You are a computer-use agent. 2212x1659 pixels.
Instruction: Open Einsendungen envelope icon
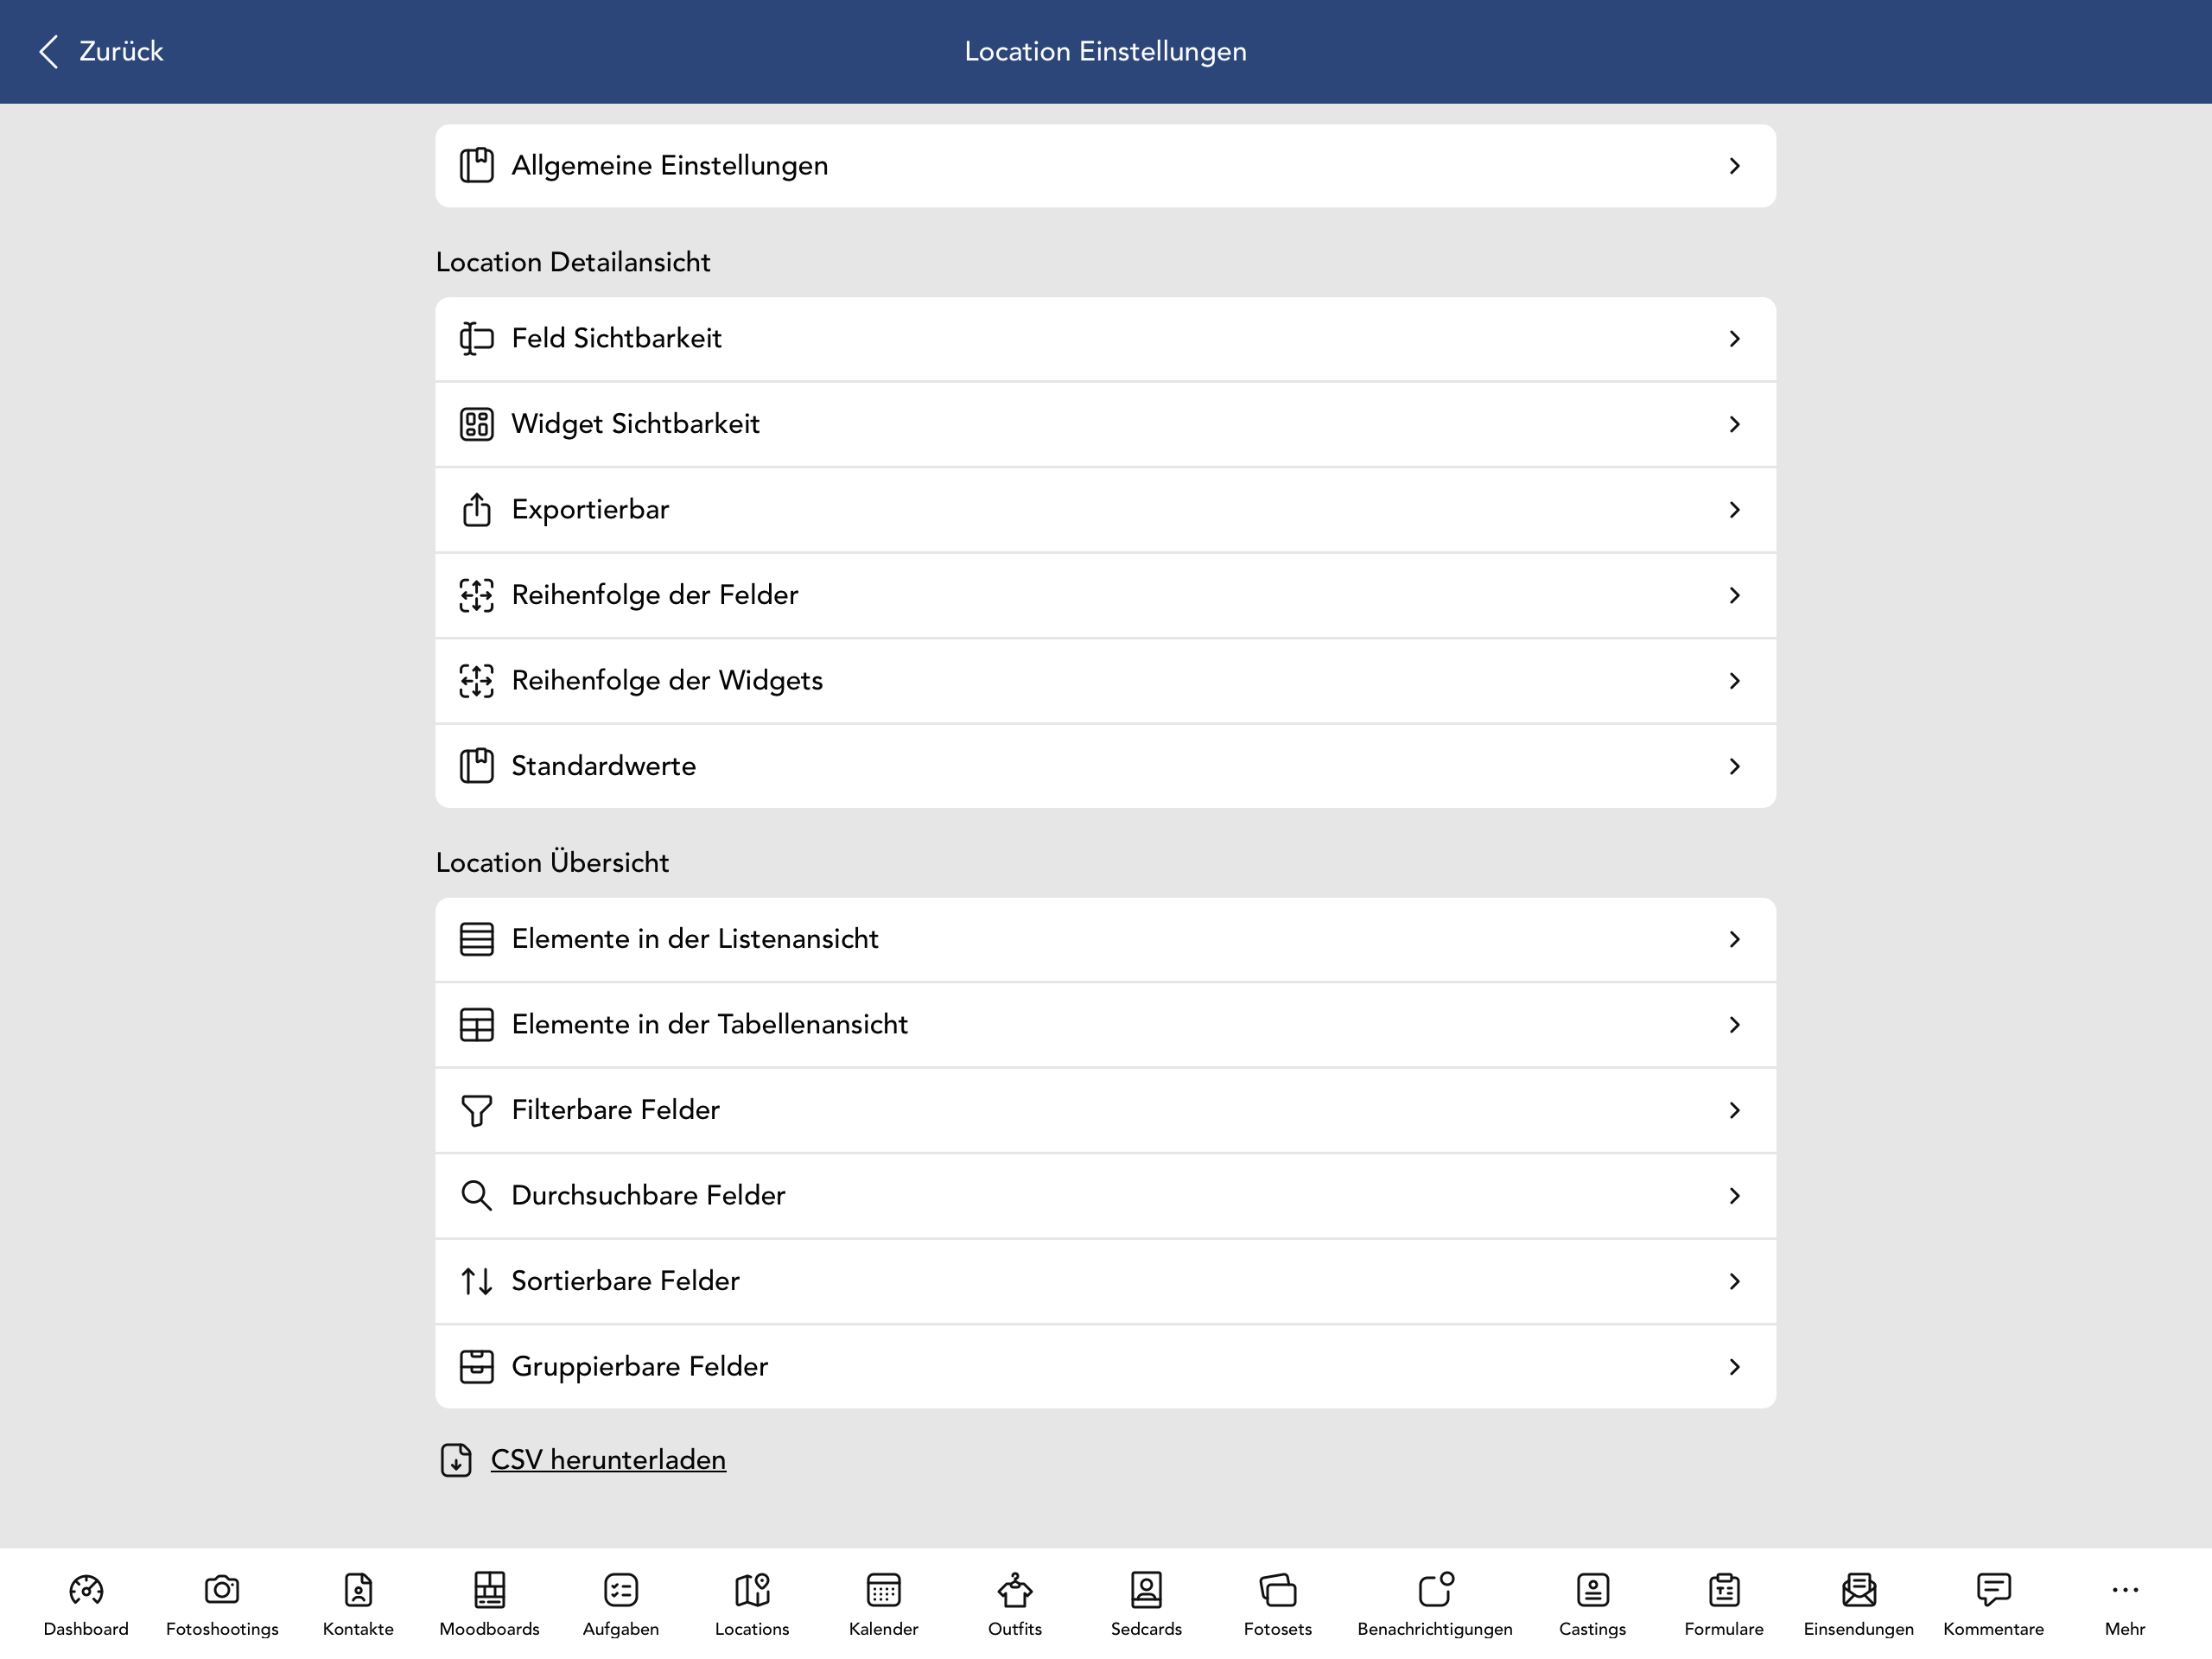click(1858, 1590)
